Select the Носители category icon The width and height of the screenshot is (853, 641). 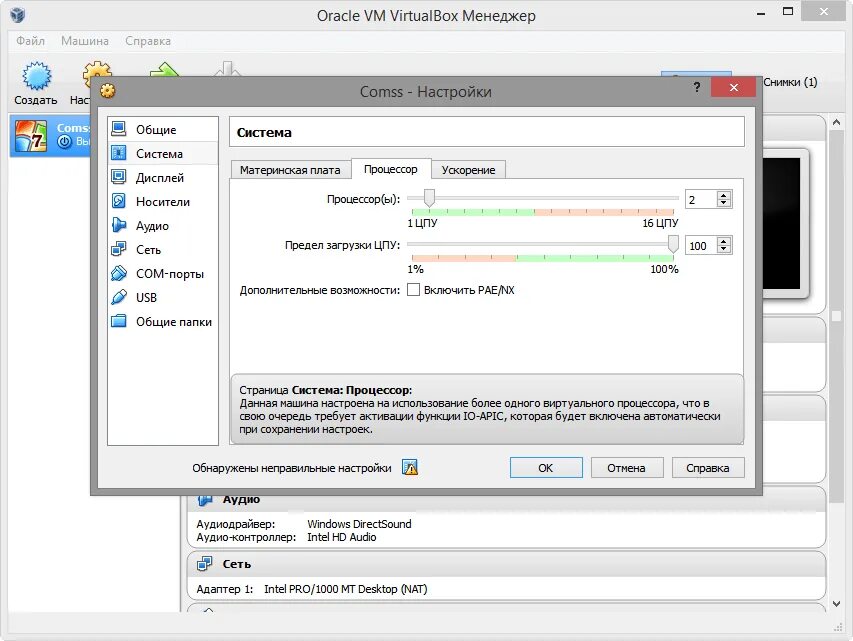[119, 201]
